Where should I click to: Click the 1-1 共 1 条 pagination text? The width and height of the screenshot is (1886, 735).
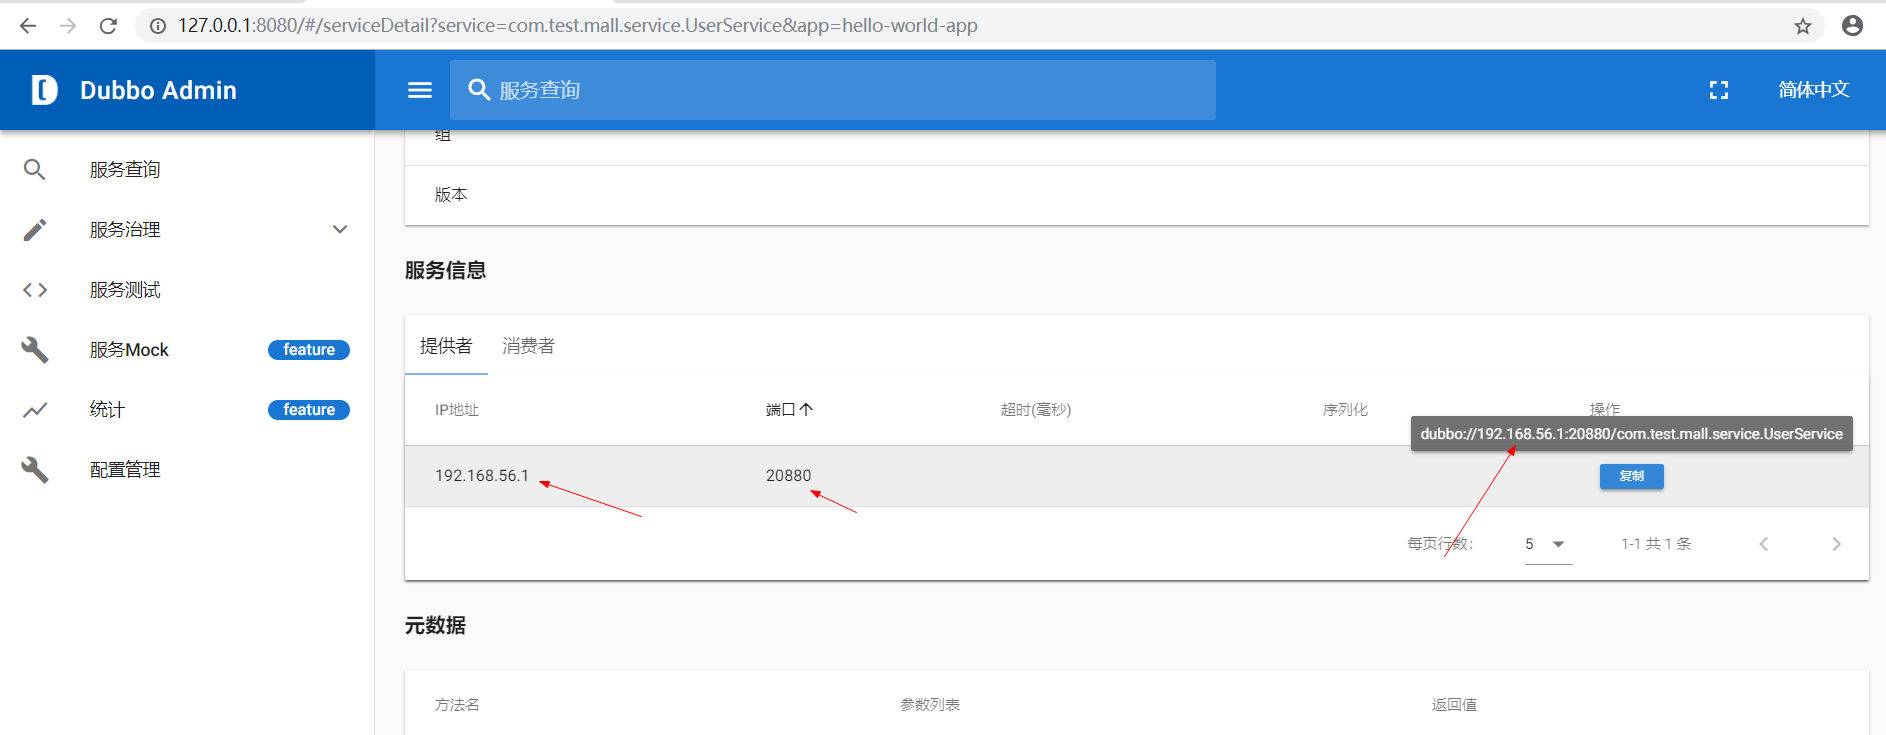[x=1656, y=544]
